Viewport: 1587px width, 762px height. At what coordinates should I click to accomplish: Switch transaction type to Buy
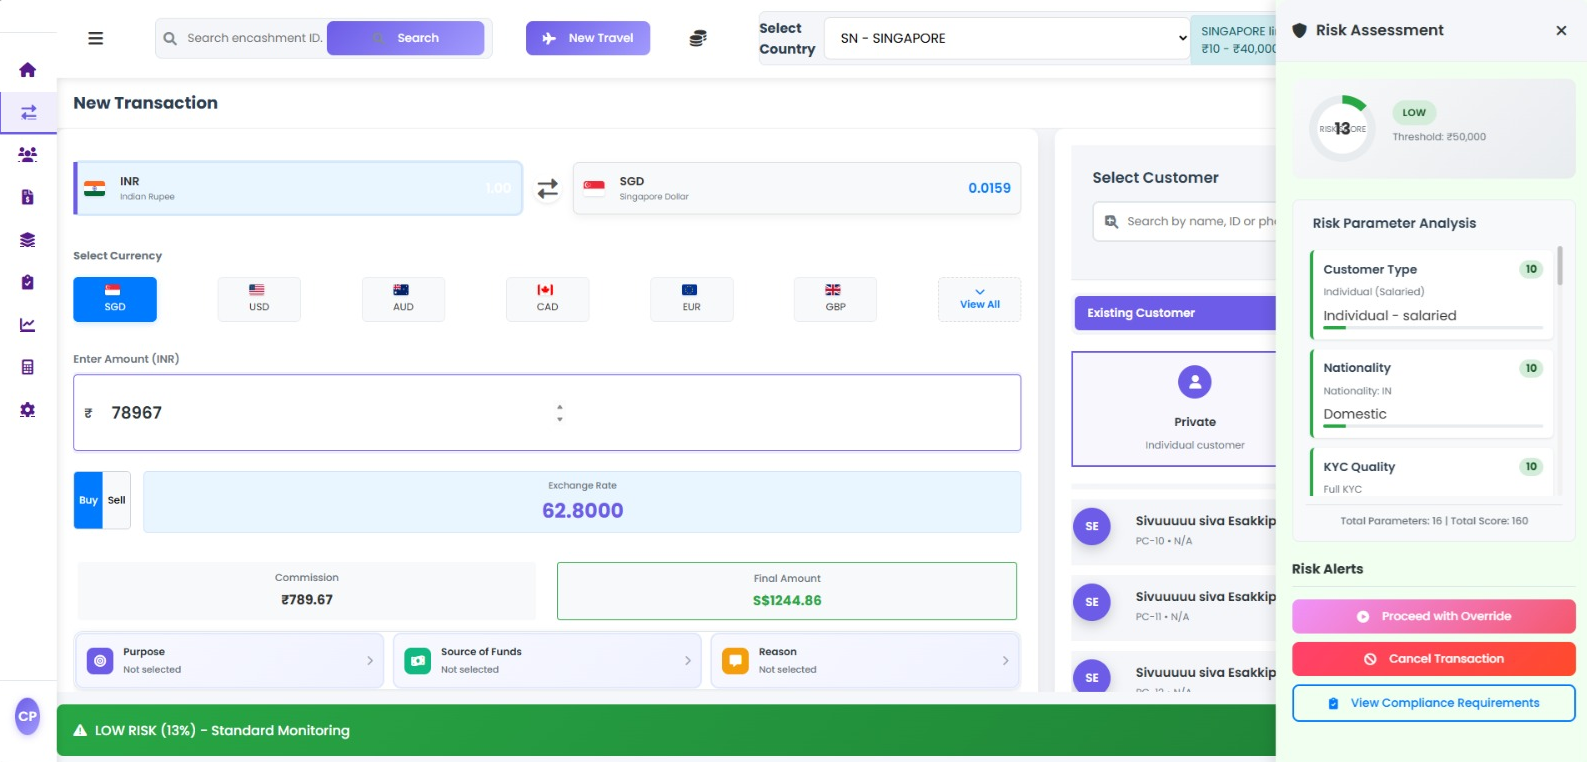pyautogui.click(x=88, y=500)
